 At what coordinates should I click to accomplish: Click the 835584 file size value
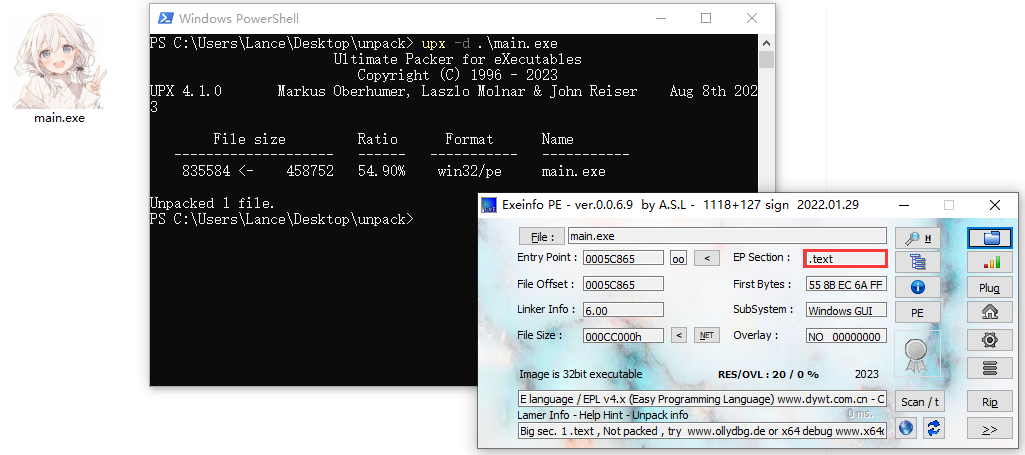[206, 172]
